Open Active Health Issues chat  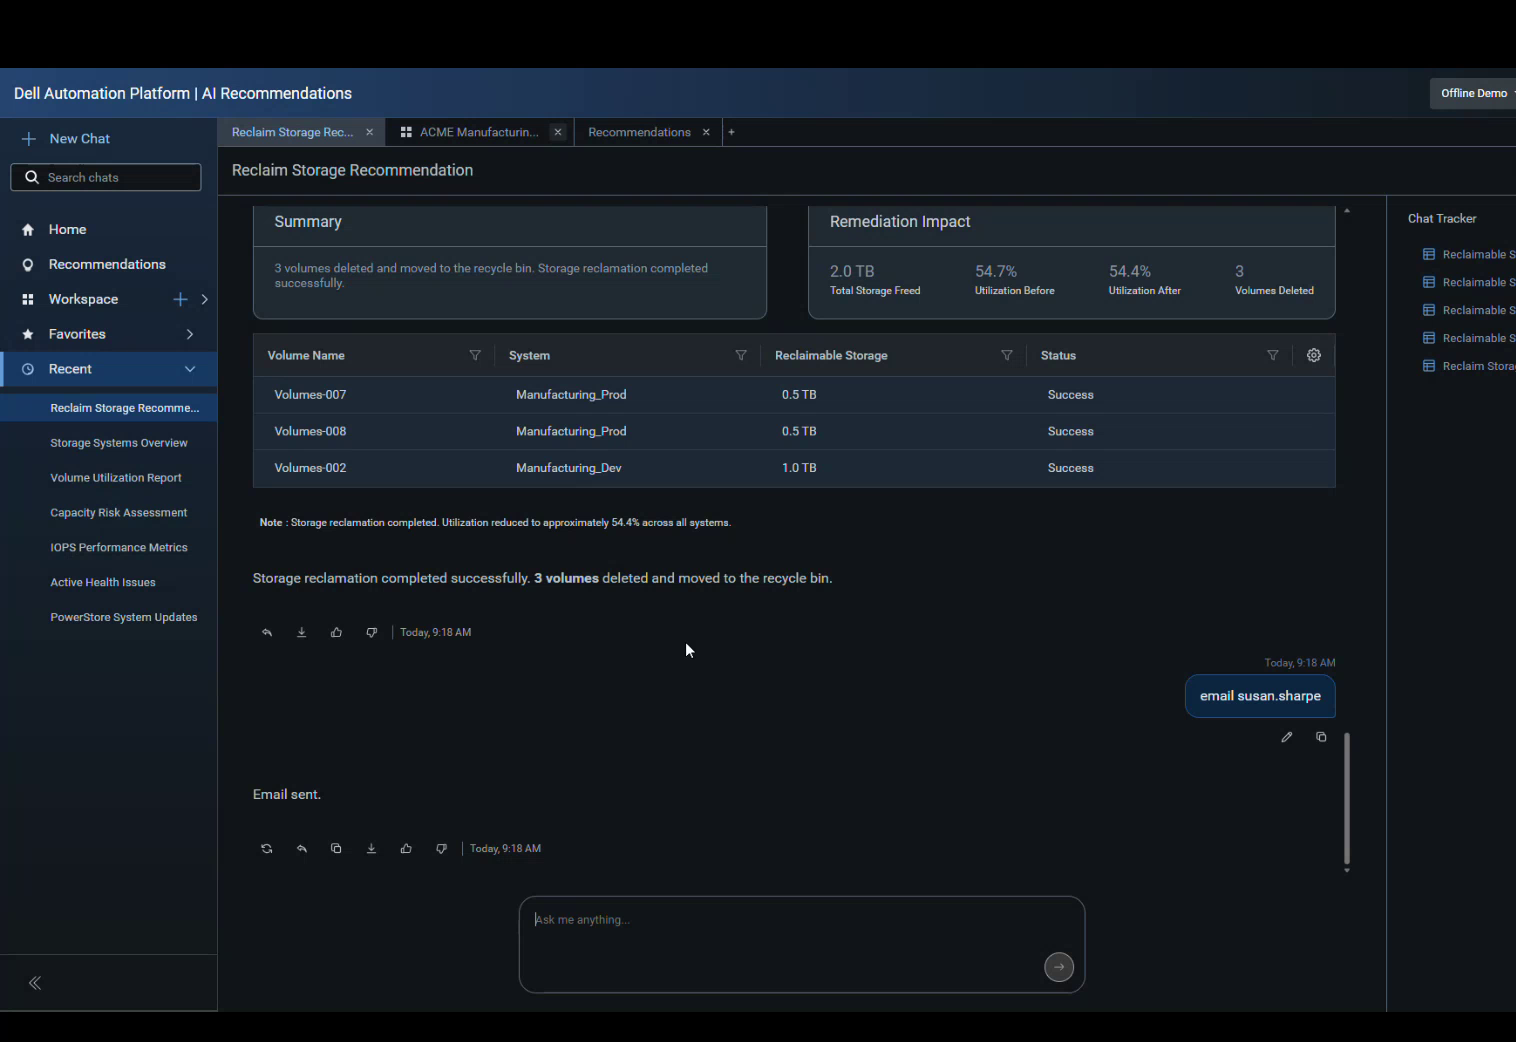pos(103,583)
